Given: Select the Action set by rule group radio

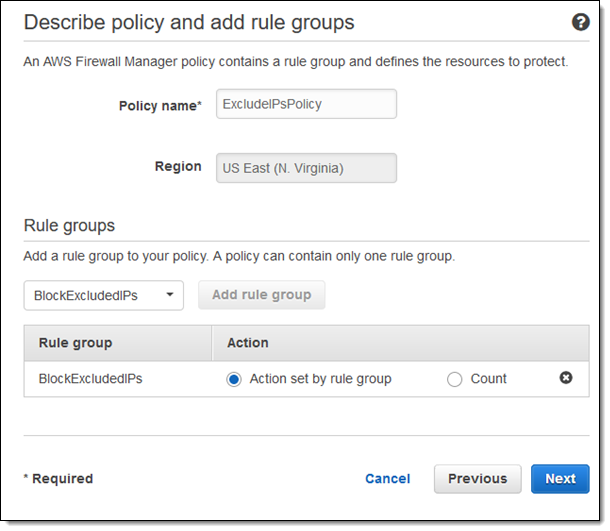Looking at the screenshot, I should [234, 379].
